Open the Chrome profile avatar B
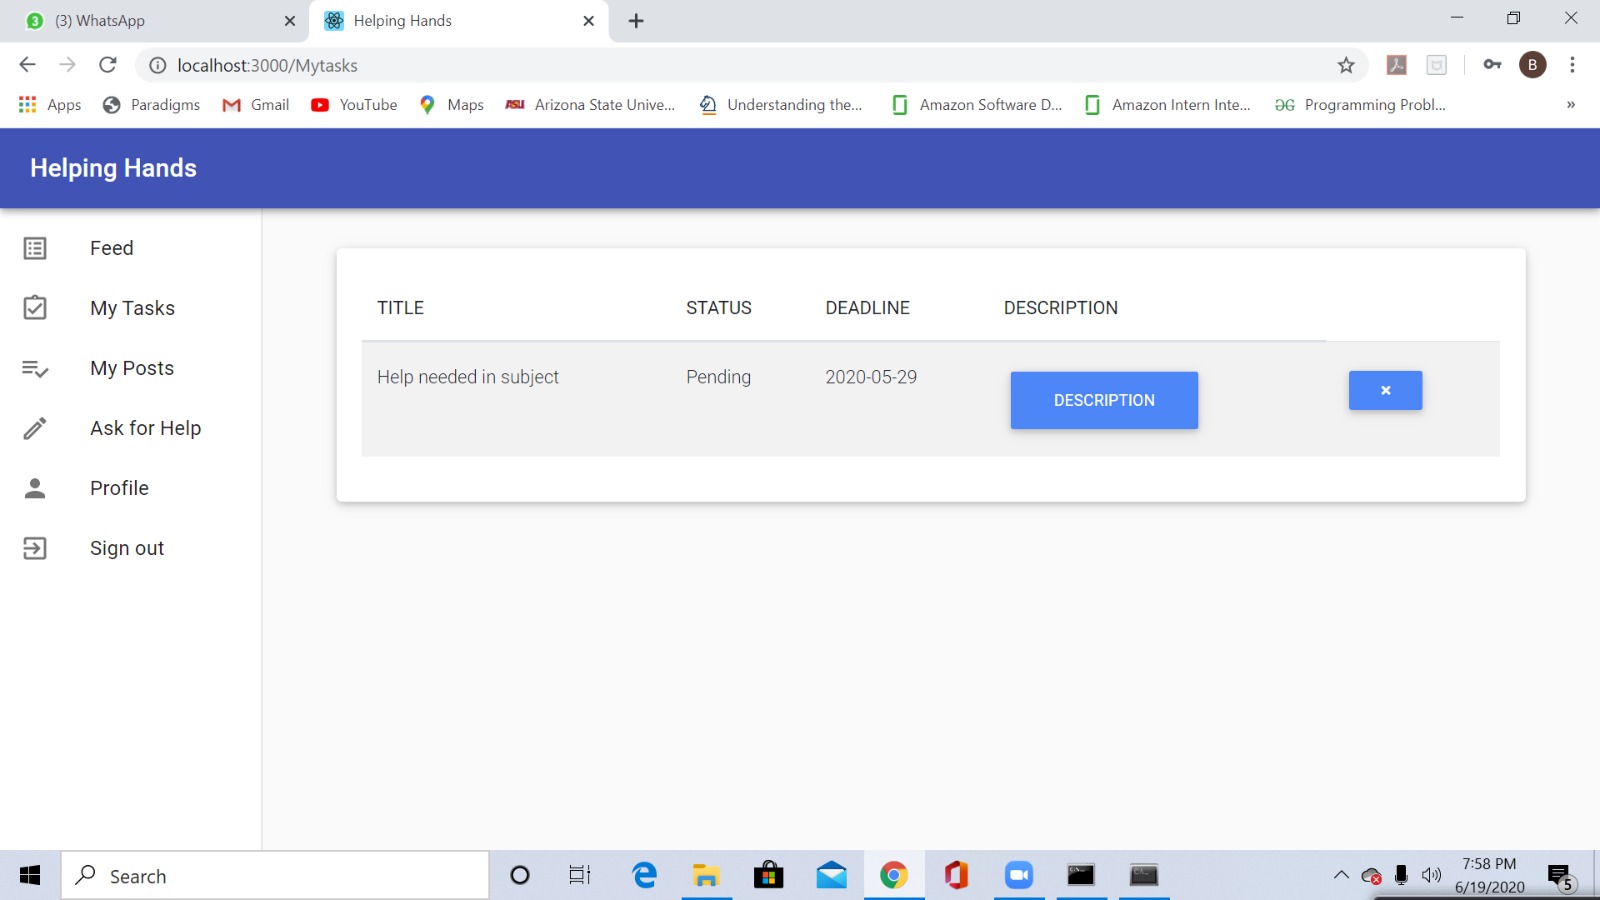The image size is (1600, 900). (1532, 65)
